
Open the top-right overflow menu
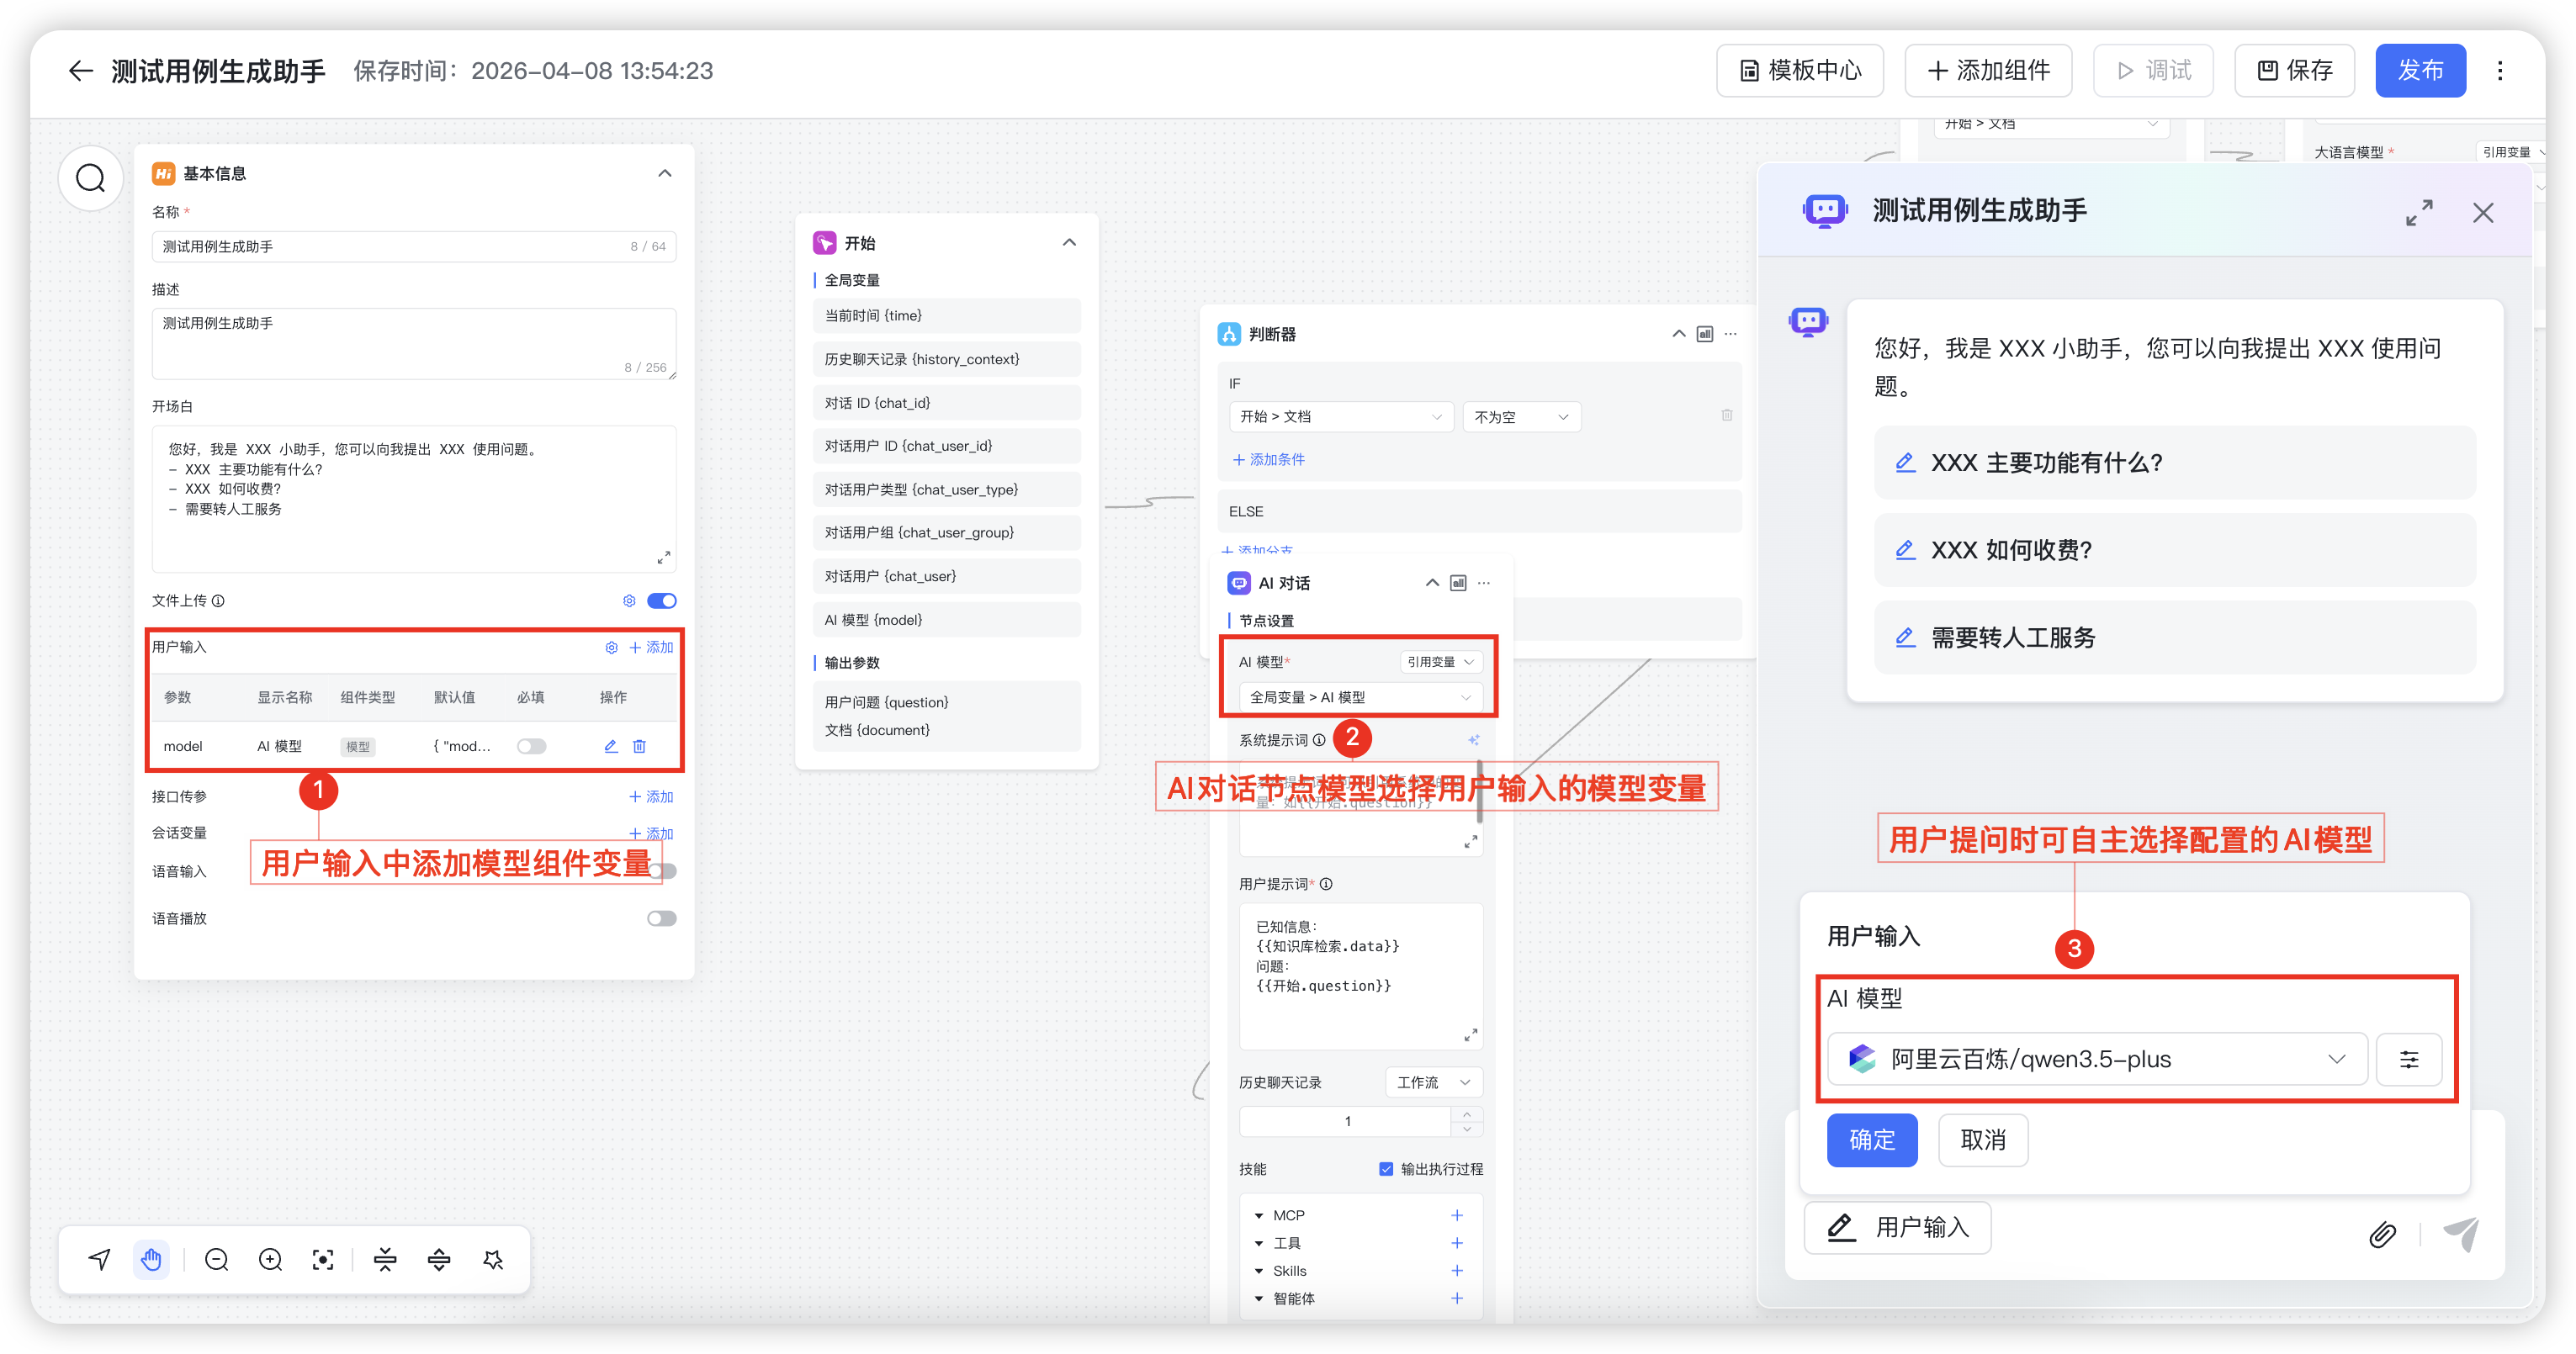[2500, 70]
